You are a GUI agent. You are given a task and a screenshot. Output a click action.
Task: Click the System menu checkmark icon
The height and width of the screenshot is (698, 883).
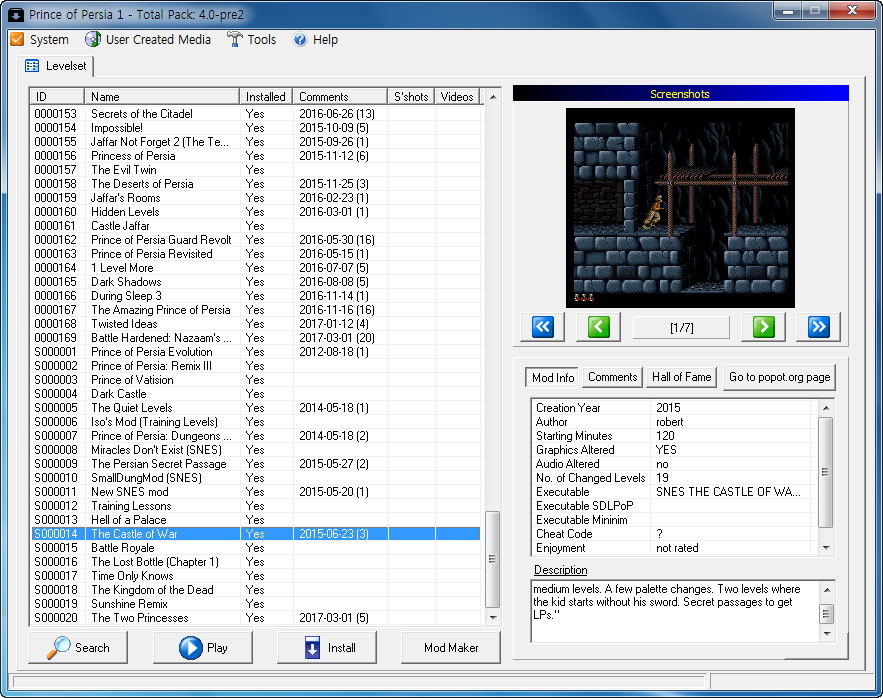pyautogui.click(x=17, y=39)
